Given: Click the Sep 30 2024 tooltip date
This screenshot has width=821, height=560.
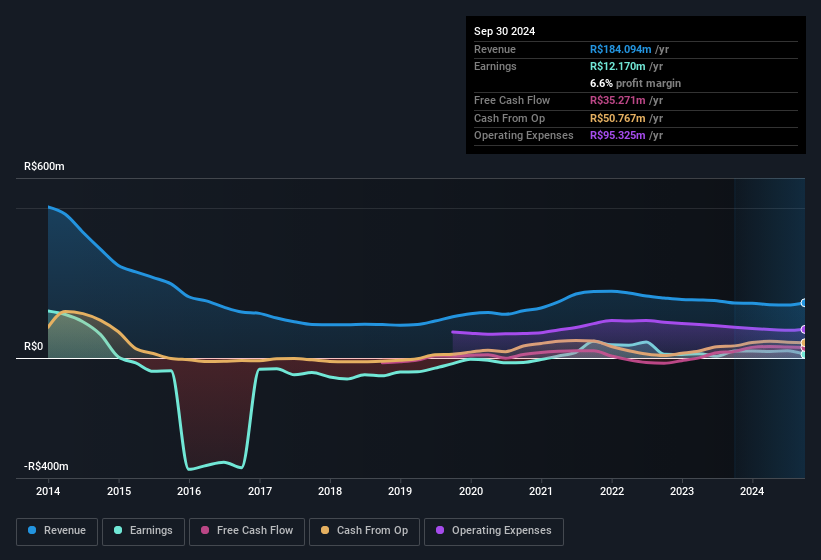Looking at the screenshot, I should coord(504,31).
